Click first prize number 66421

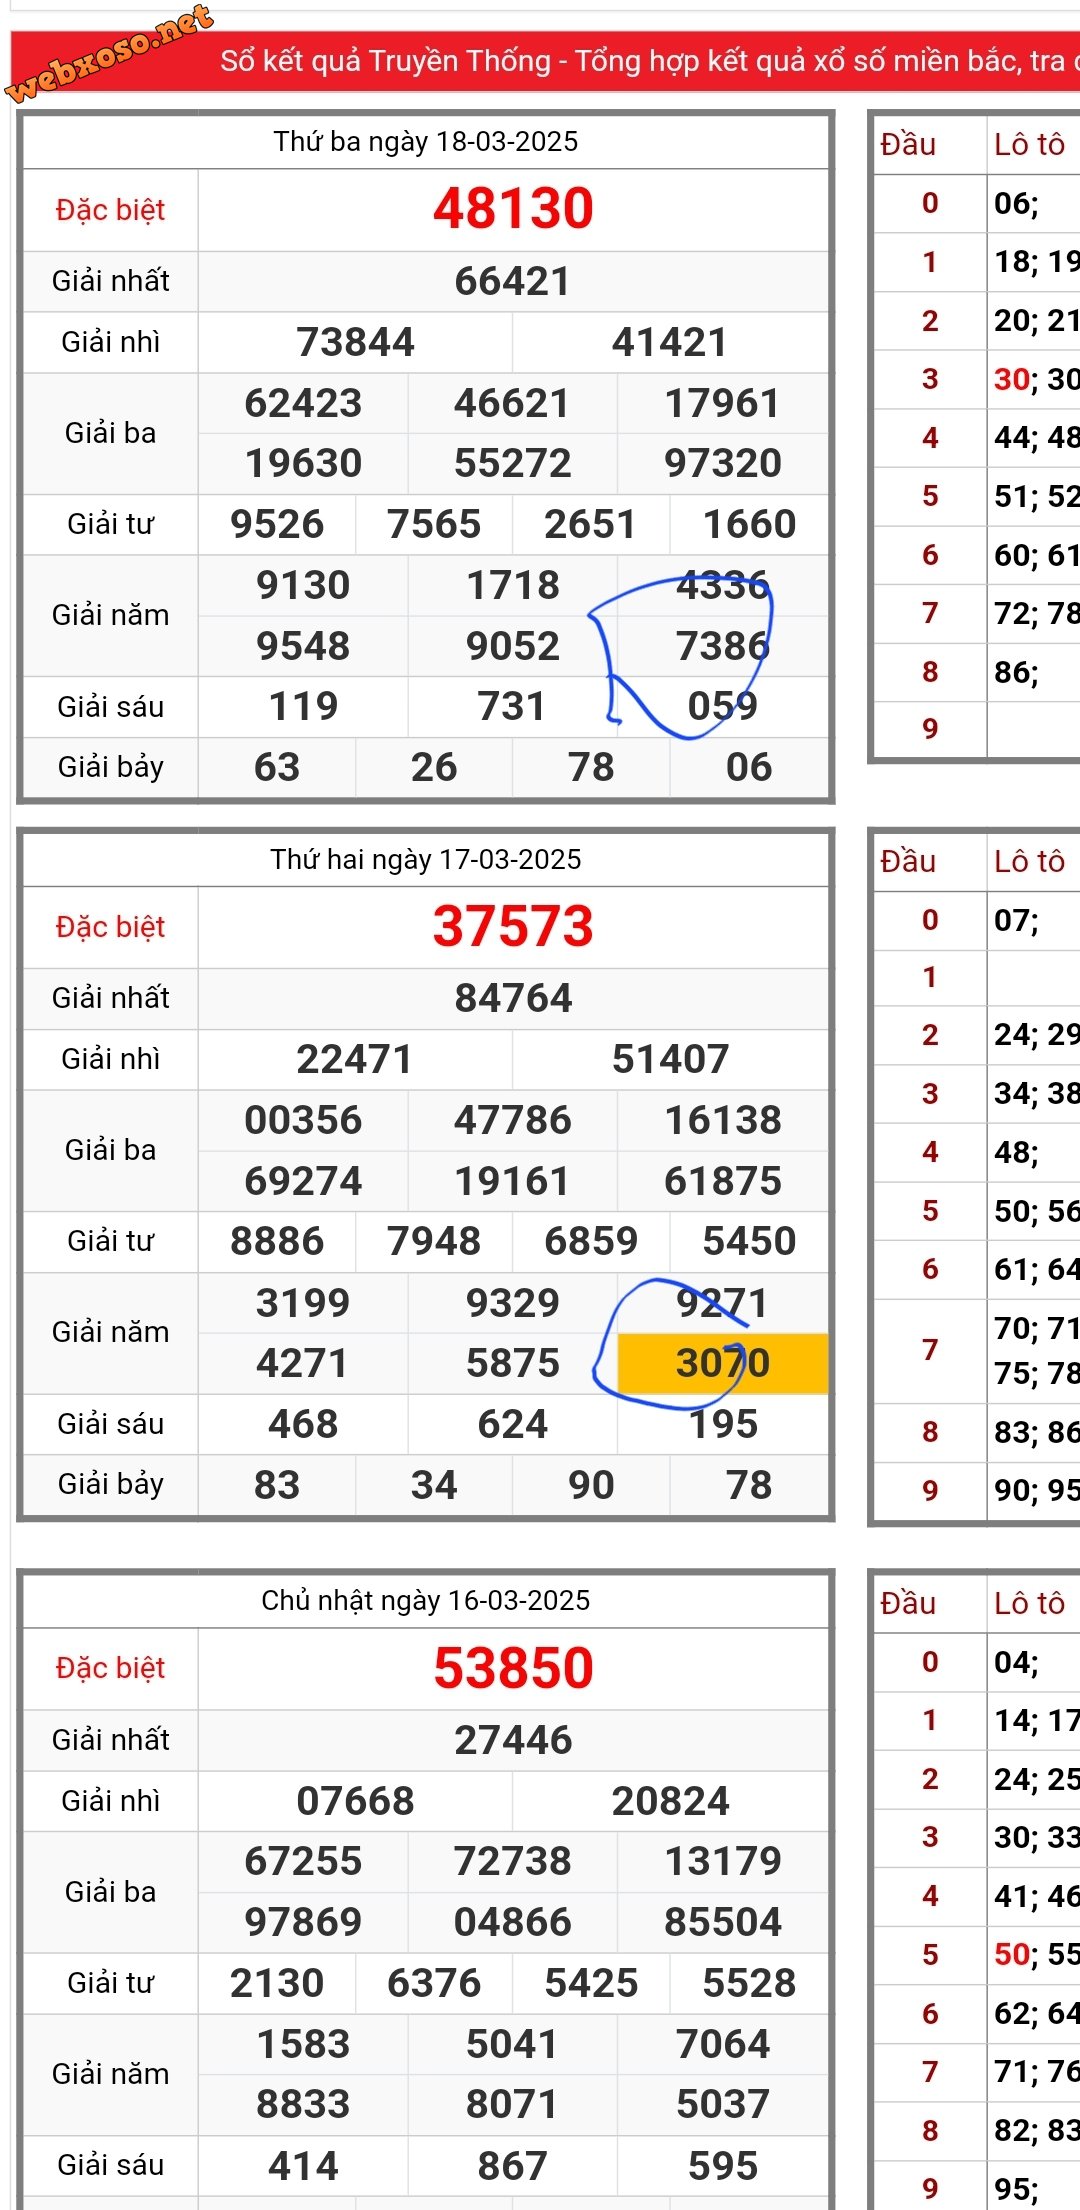point(513,281)
